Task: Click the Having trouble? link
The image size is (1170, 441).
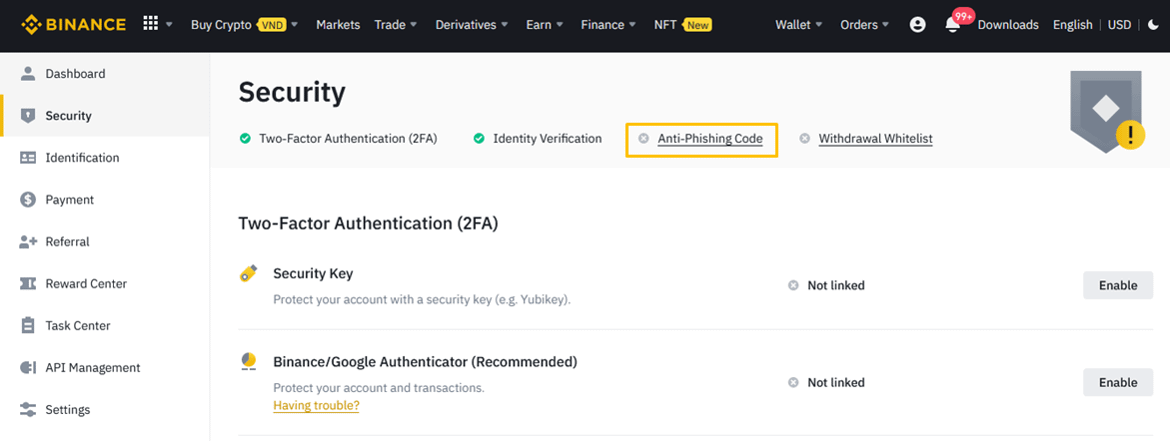Action: pyautogui.click(x=316, y=406)
